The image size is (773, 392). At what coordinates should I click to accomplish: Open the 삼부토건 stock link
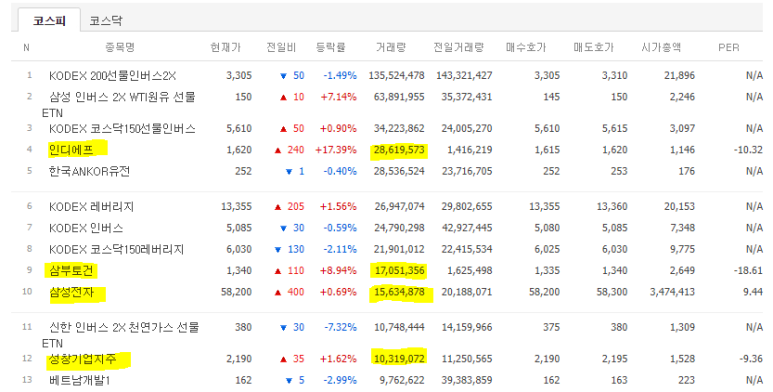[71, 271]
